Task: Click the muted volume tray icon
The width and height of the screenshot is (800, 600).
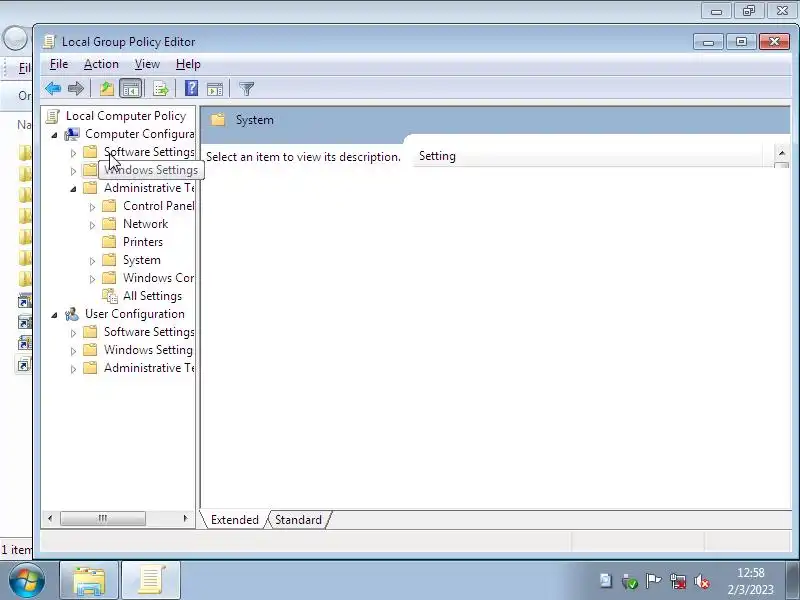Action: [702, 581]
